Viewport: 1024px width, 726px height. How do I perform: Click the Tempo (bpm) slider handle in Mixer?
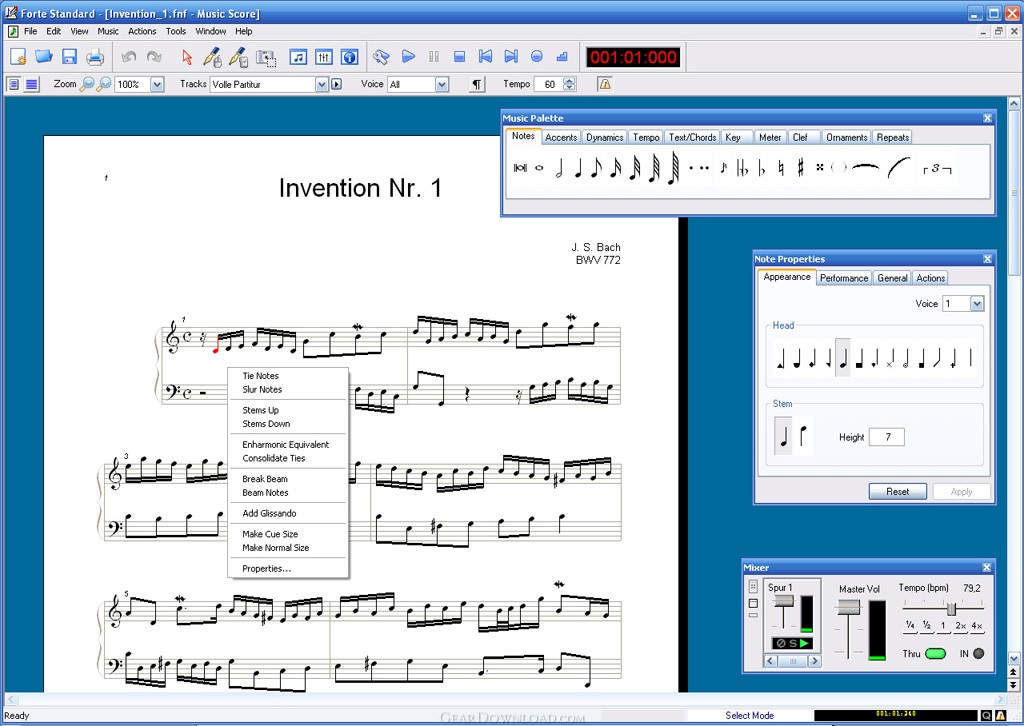point(951,608)
